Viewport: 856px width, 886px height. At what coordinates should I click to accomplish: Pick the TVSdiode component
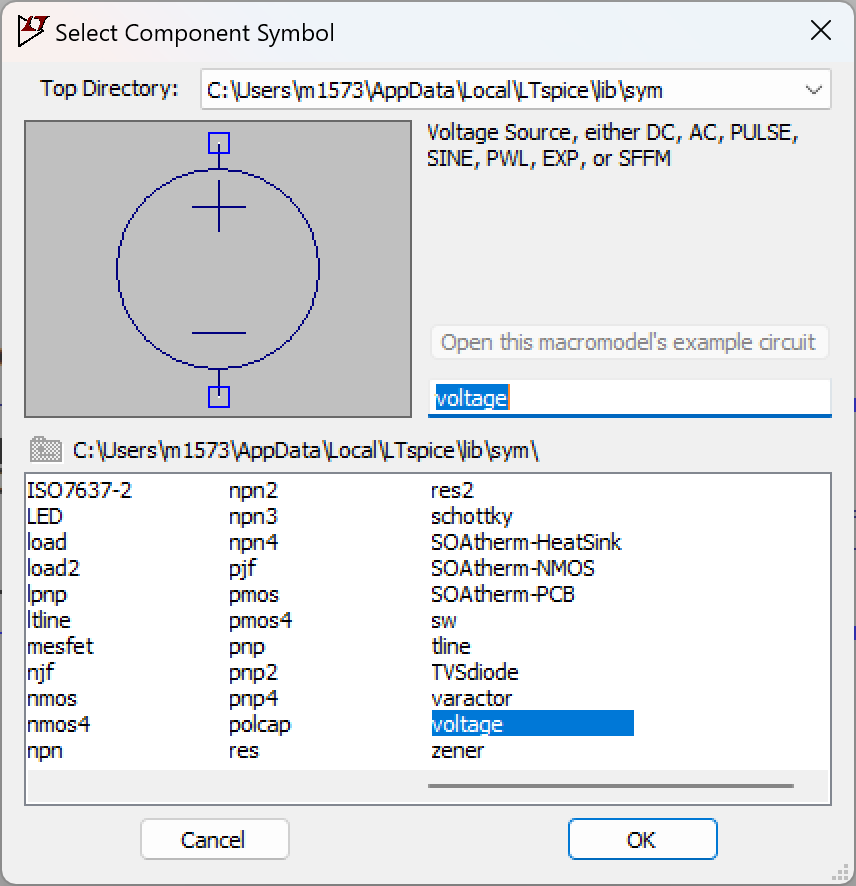(x=474, y=672)
